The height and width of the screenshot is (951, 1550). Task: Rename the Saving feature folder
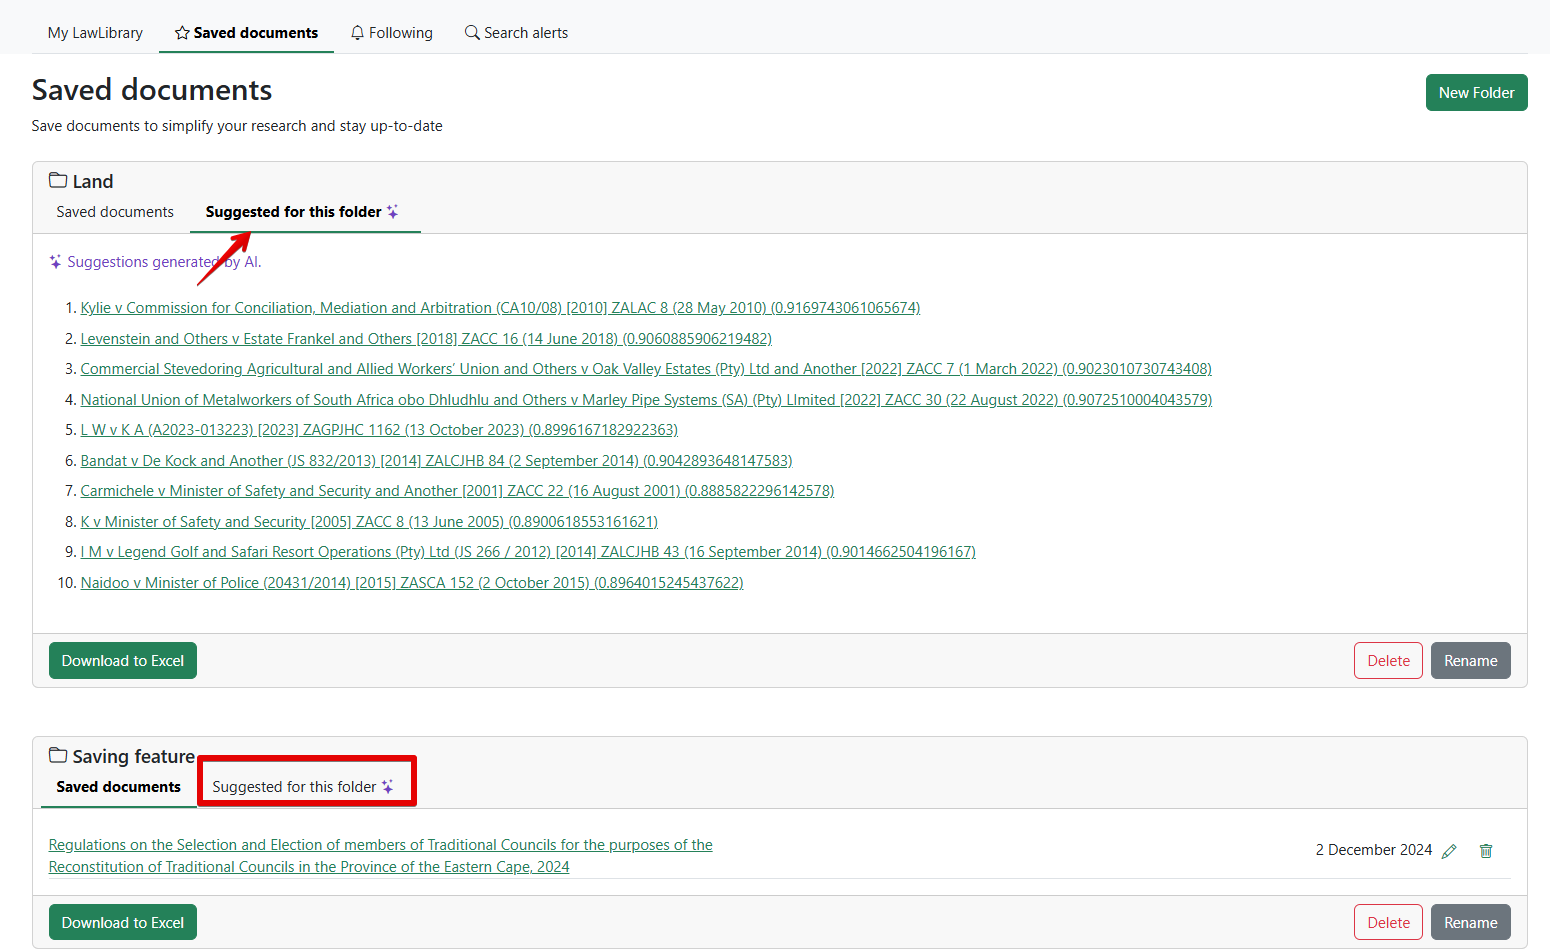pyautogui.click(x=1470, y=923)
